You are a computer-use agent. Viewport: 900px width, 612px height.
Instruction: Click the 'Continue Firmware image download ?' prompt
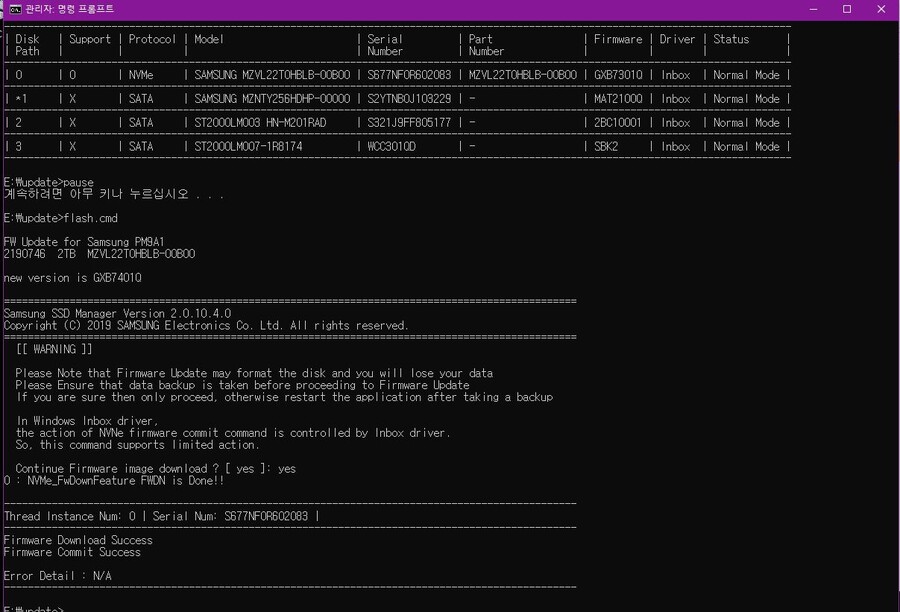156,469
